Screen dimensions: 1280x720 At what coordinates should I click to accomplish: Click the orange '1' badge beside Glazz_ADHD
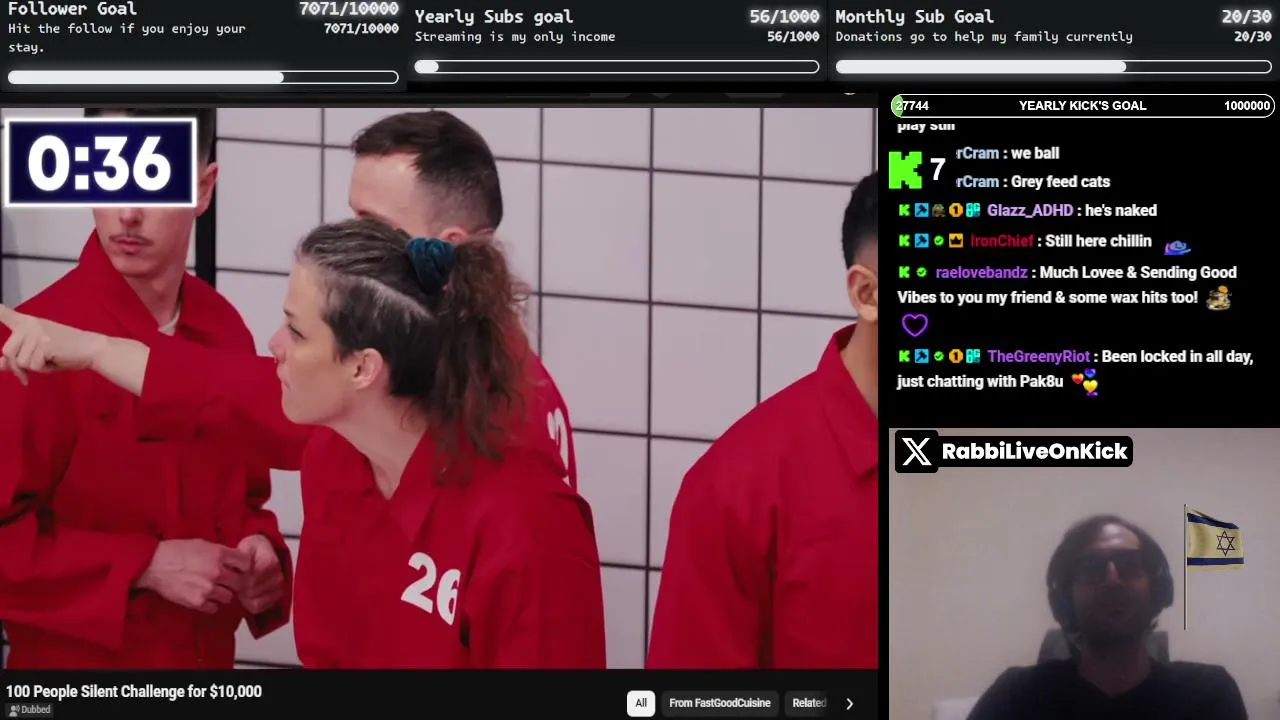[x=955, y=211]
